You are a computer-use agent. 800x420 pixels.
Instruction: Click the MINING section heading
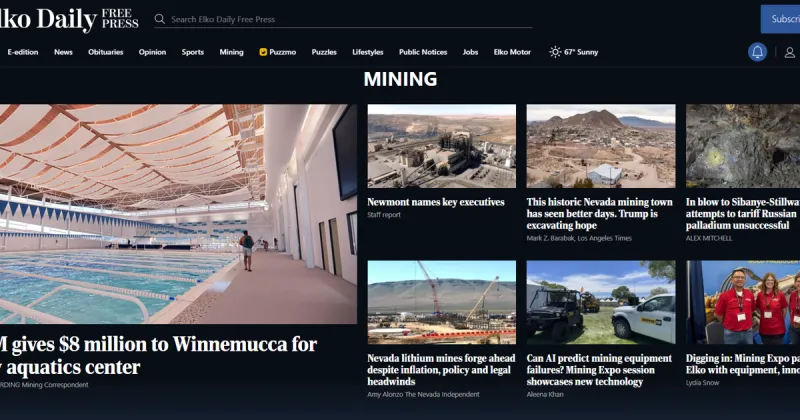(400, 79)
